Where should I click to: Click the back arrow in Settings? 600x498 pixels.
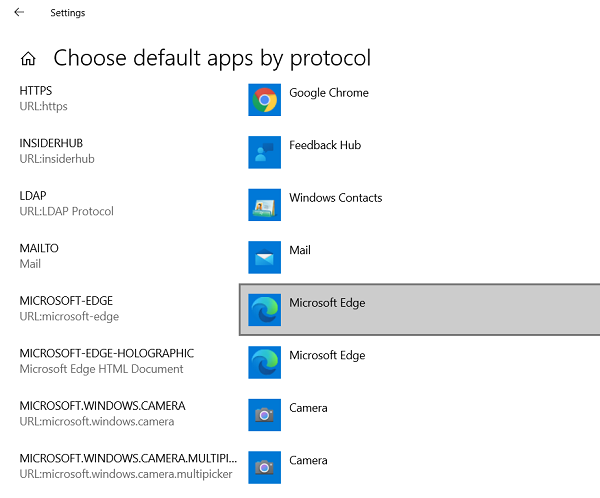point(19,13)
